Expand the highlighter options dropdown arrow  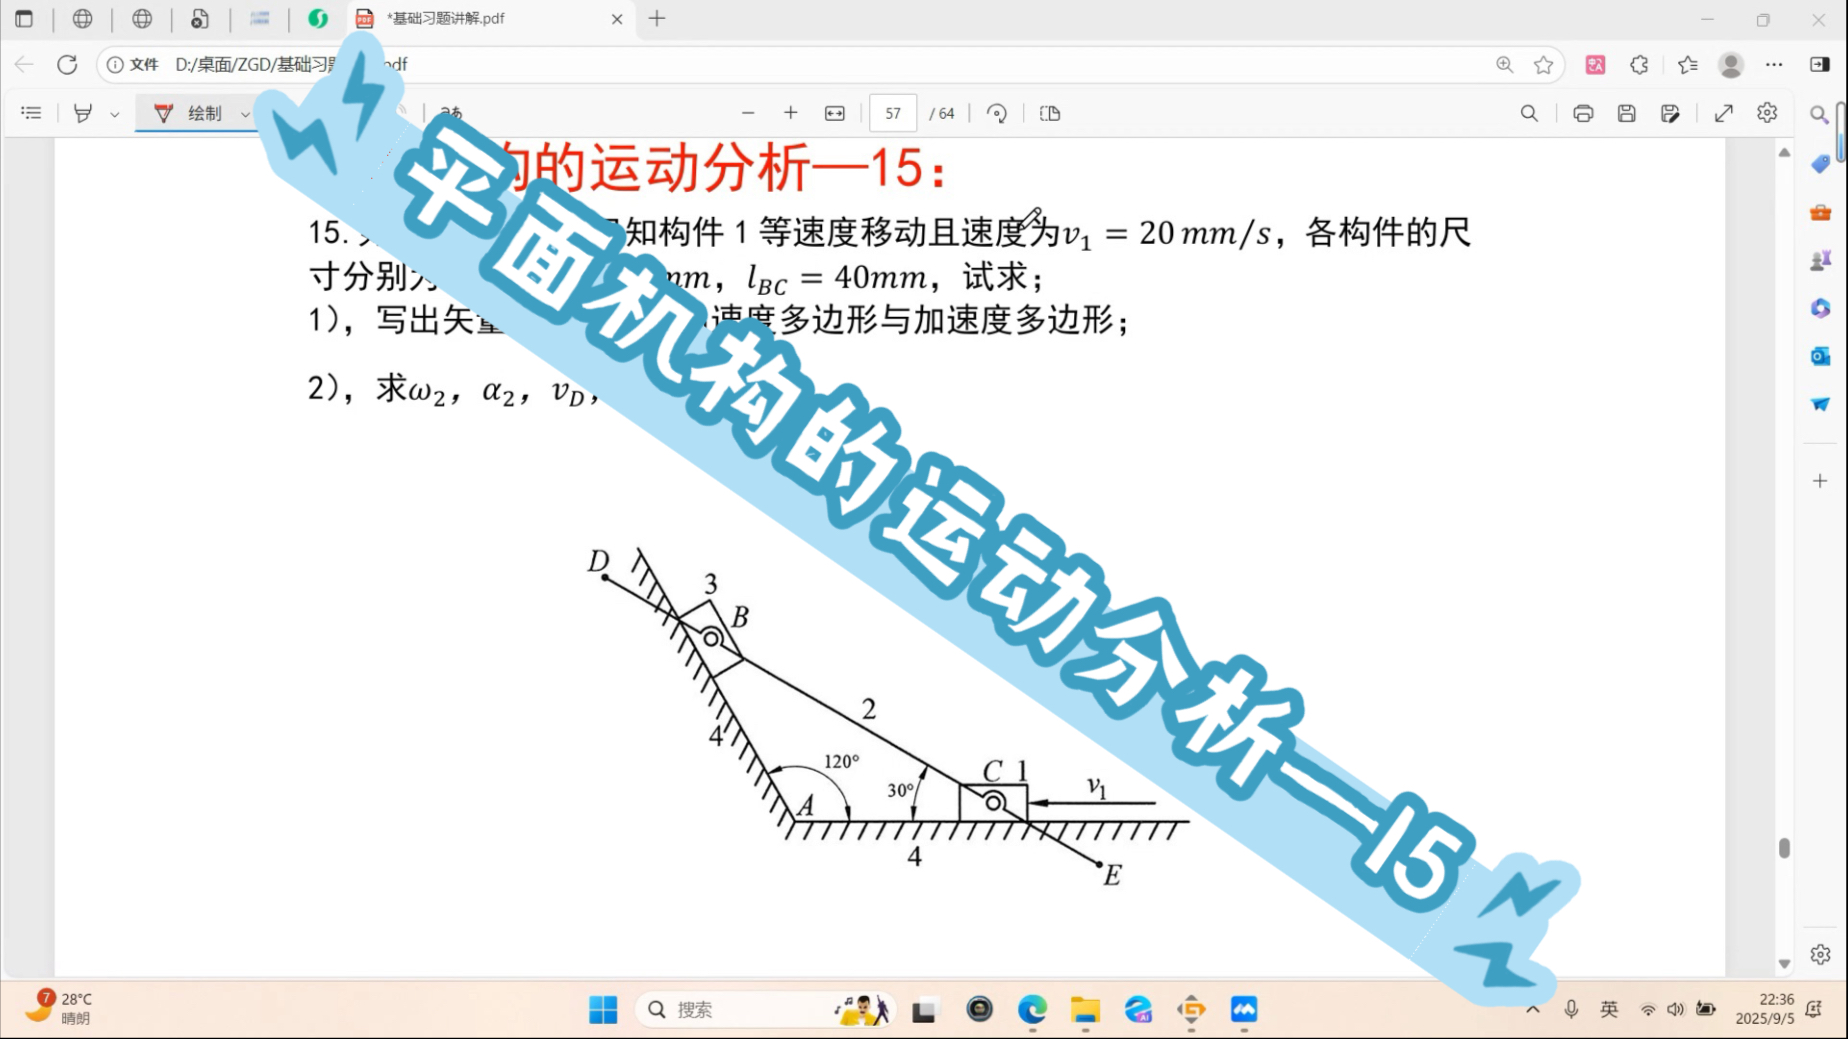coord(115,114)
